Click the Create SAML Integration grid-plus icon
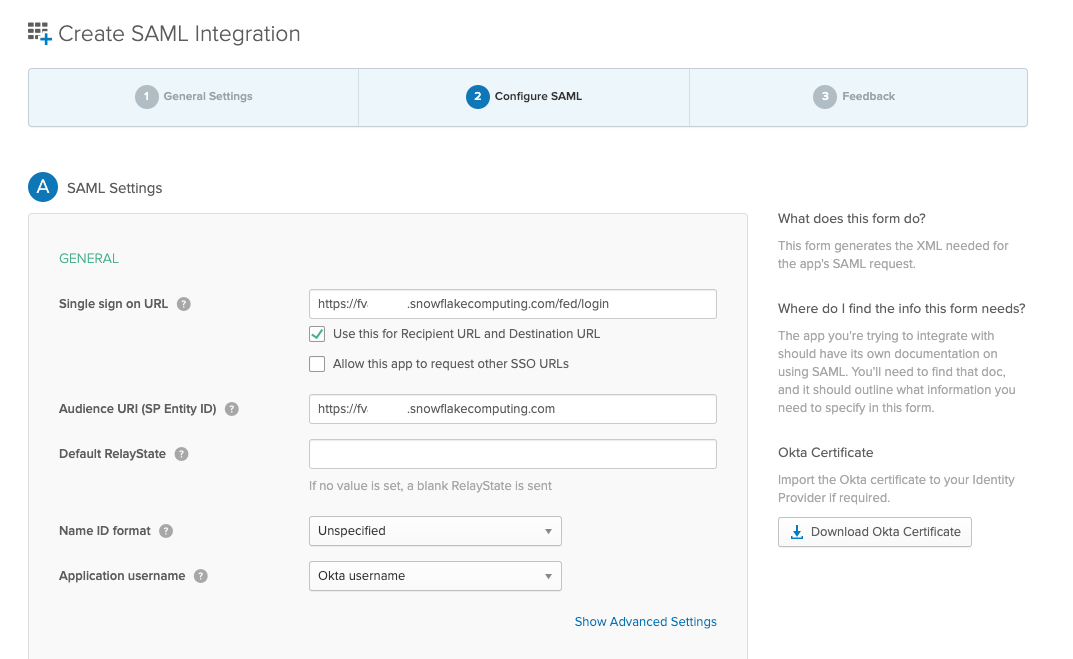The width and height of the screenshot is (1073, 659). tap(40, 34)
